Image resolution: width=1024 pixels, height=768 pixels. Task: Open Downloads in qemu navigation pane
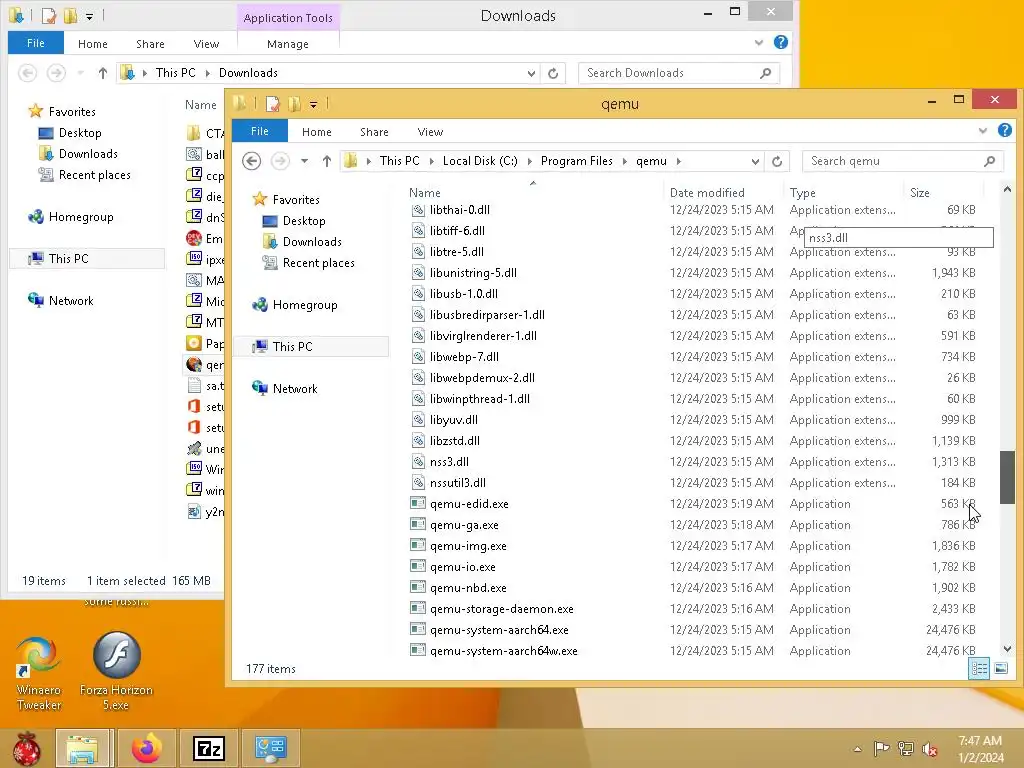point(312,242)
